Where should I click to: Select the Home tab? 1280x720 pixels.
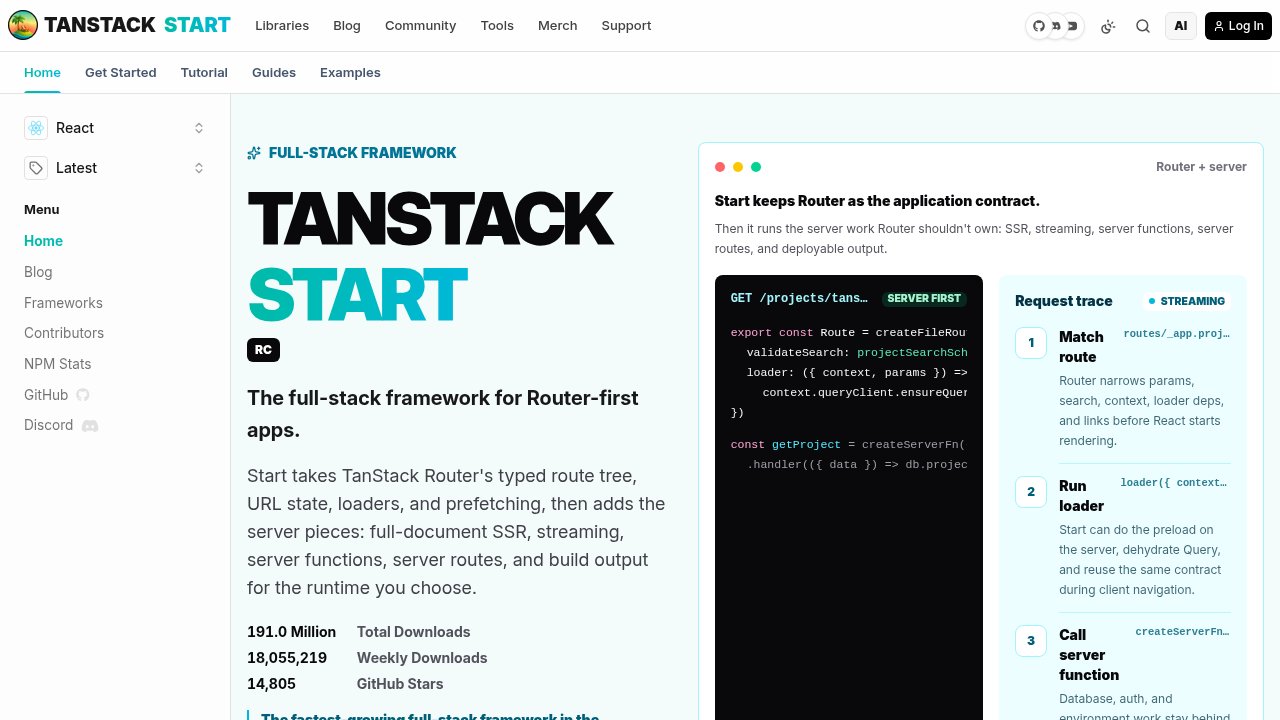(42, 73)
